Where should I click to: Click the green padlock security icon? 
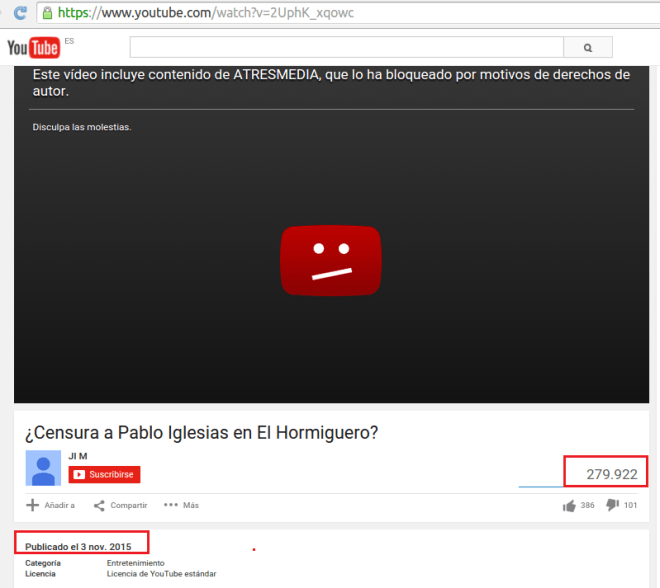pos(47,14)
